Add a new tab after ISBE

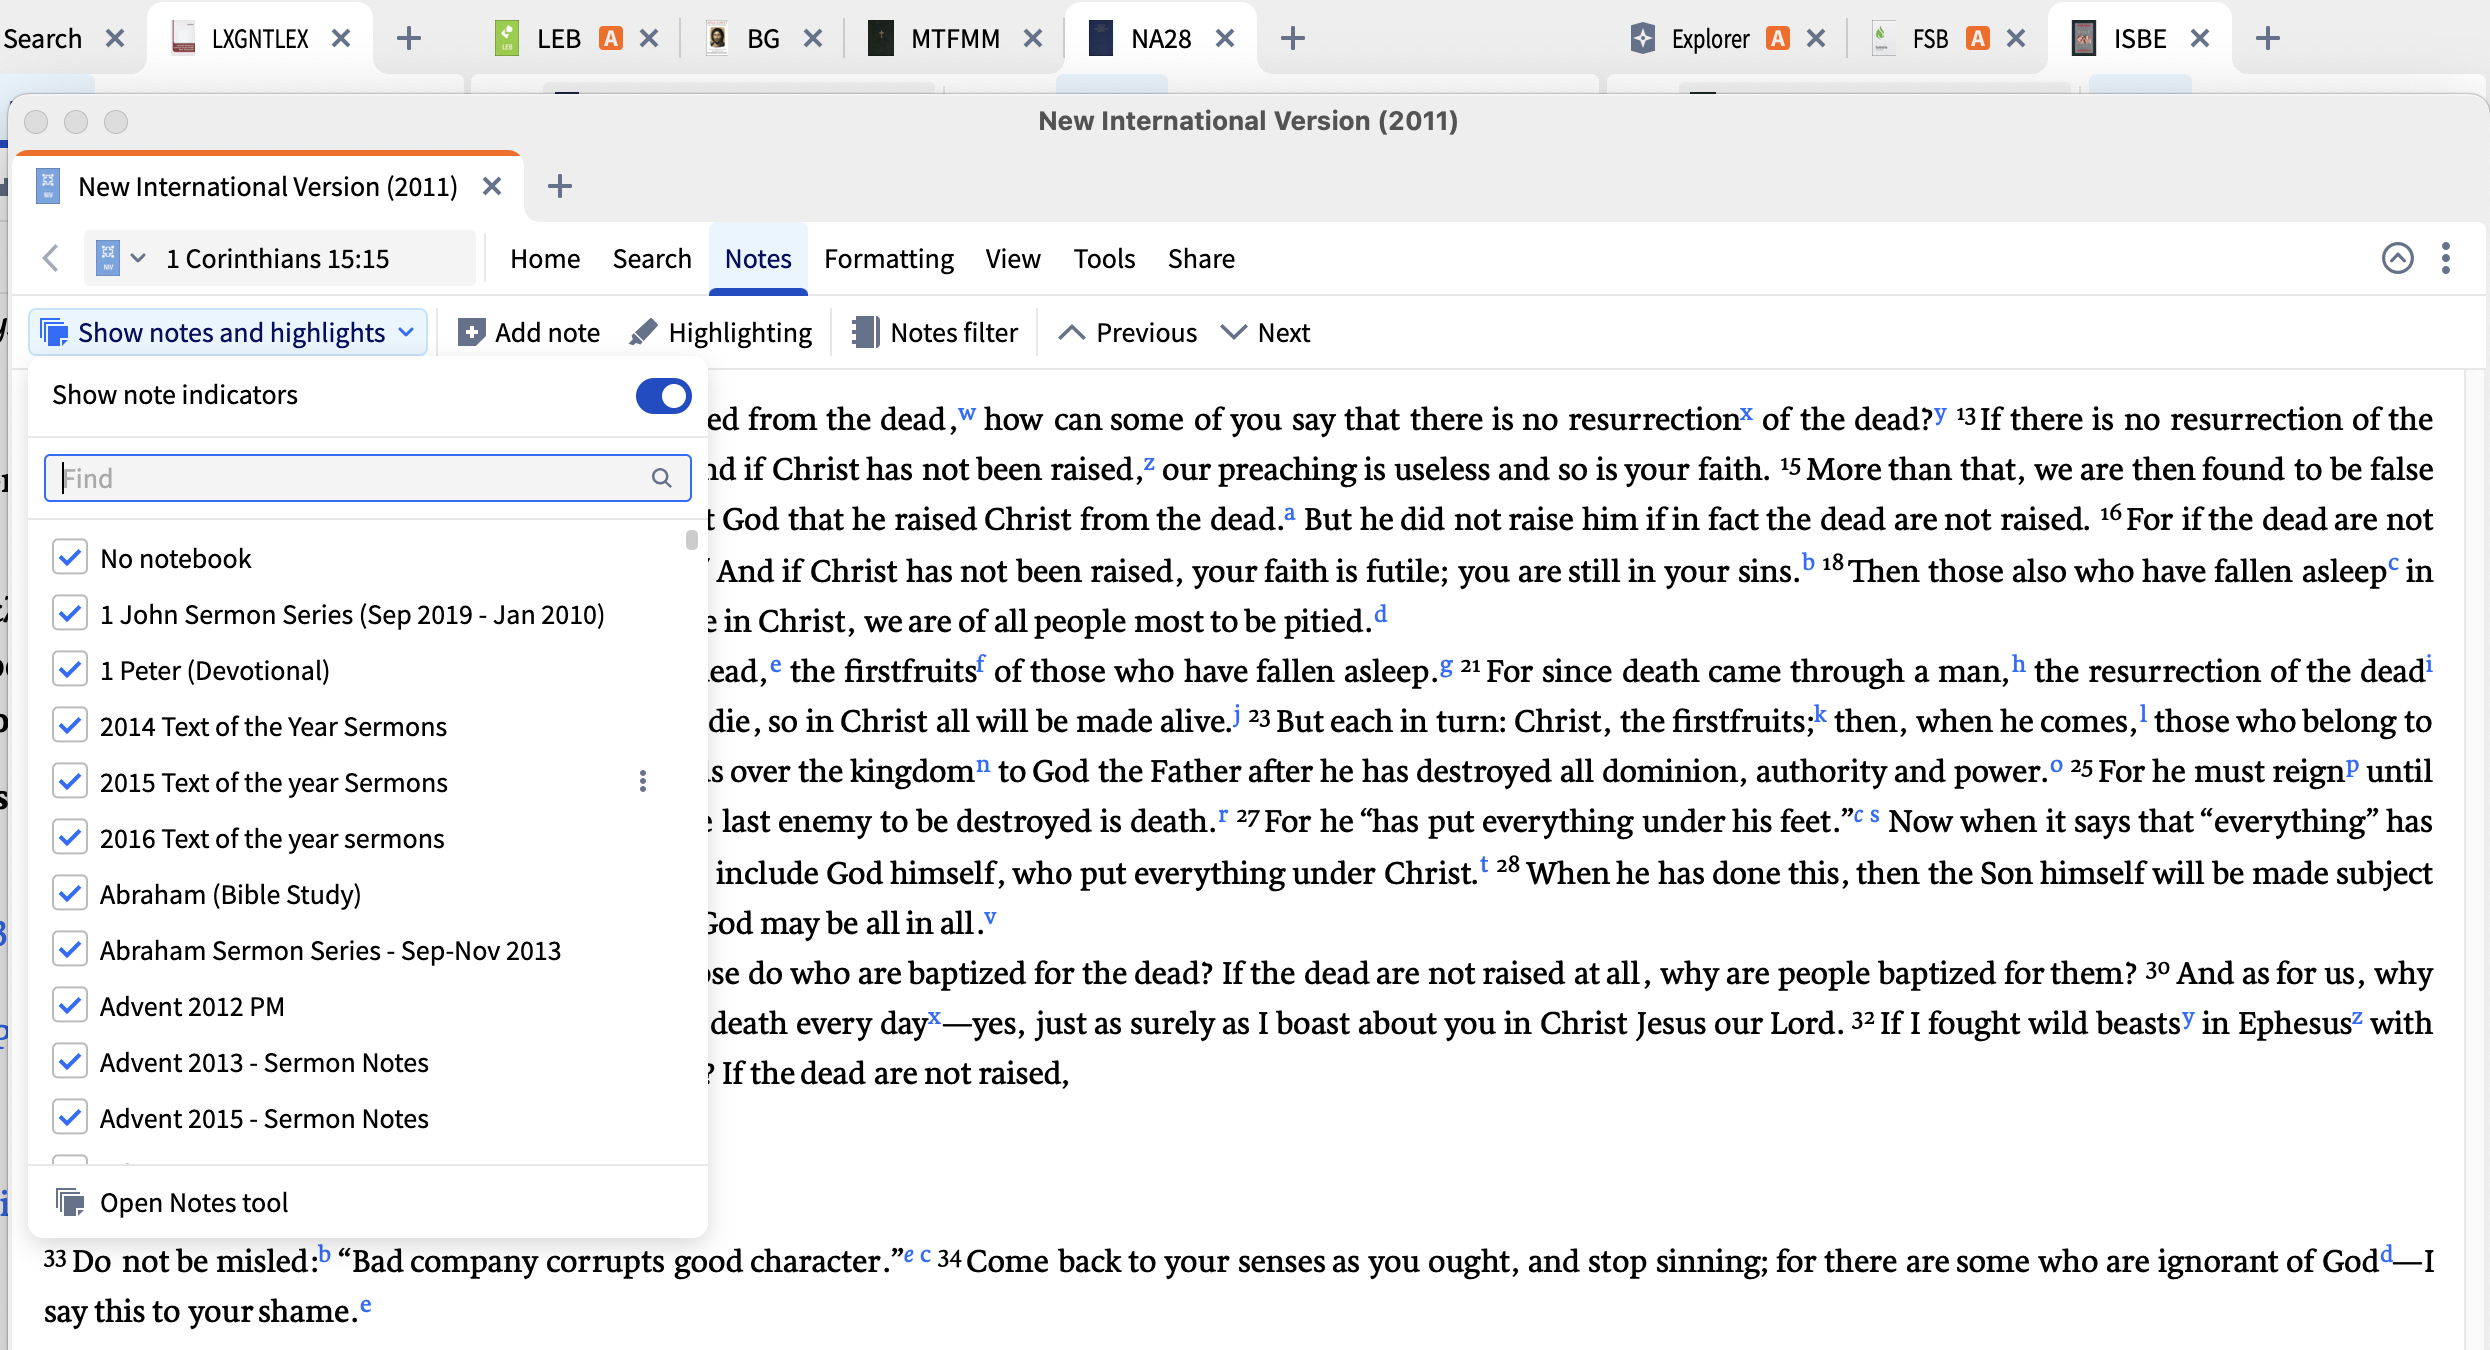pyautogui.click(x=2267, y=38)
